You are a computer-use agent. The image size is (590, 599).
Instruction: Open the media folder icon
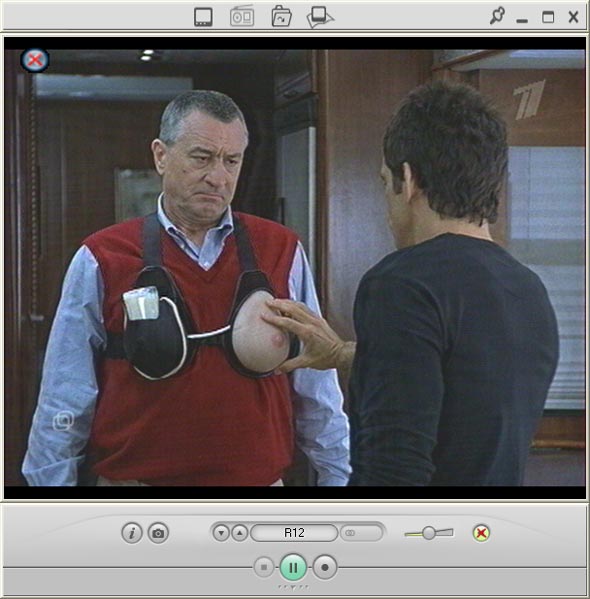click(281, 16)
